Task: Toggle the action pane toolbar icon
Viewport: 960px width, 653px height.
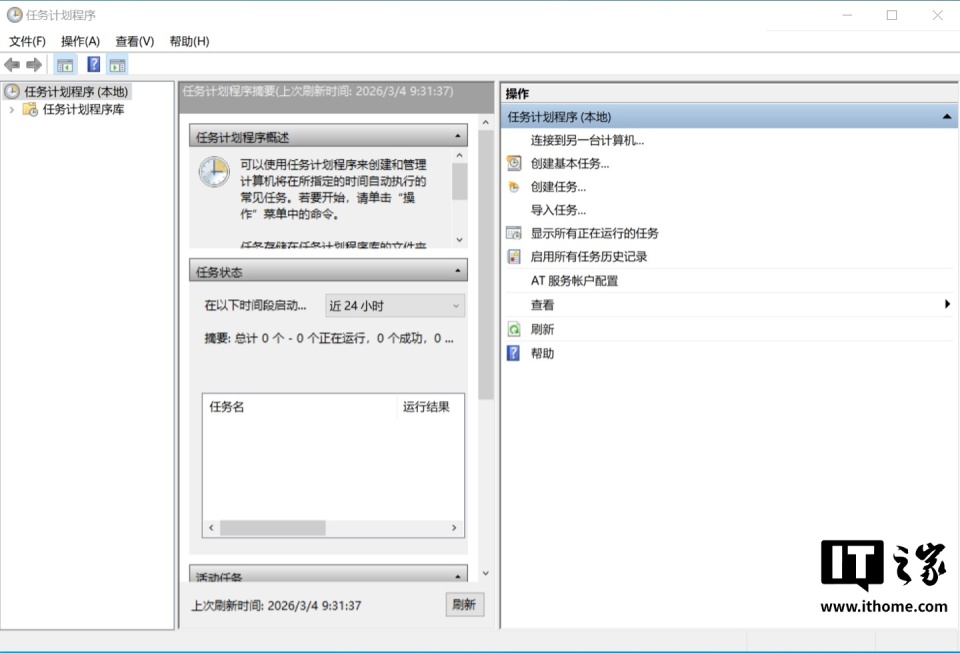Action: pyautogui.click(x=118, y=64)
